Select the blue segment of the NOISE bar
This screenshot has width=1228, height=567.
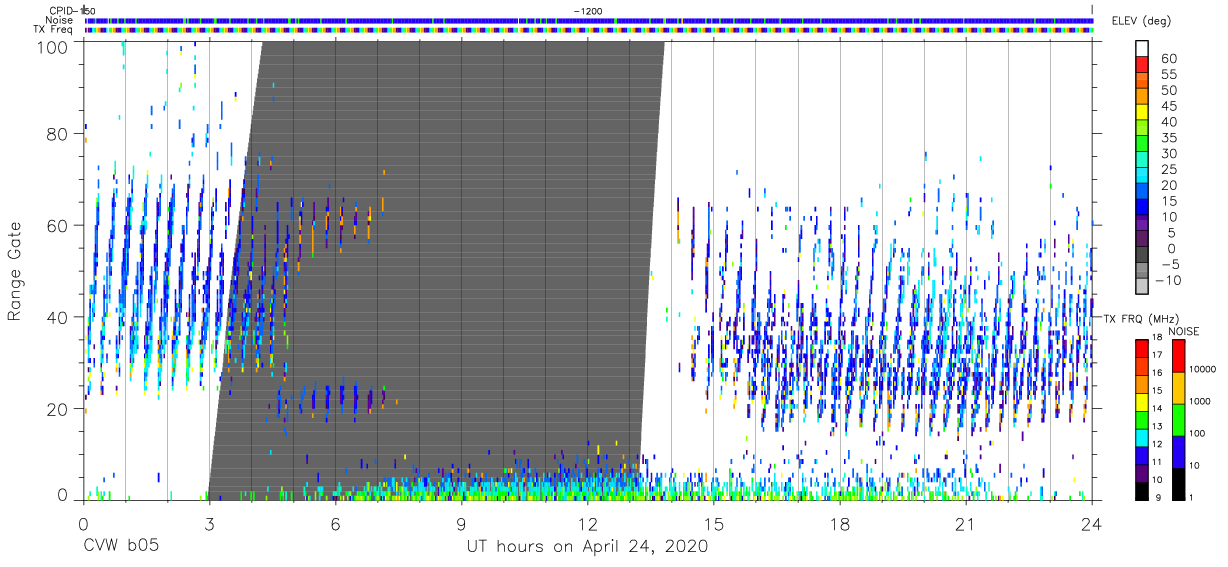(x=1178, y=451)
